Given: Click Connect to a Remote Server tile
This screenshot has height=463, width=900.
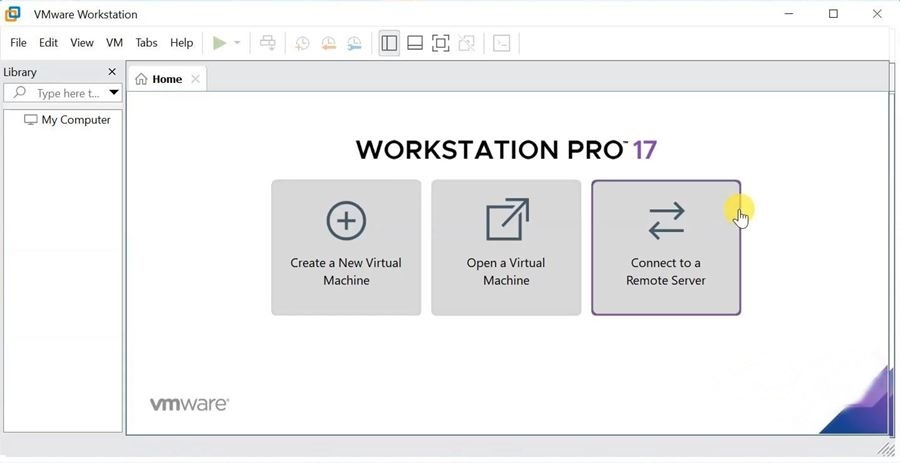Looking at the screenshot, I should click(x=666, y=247).
